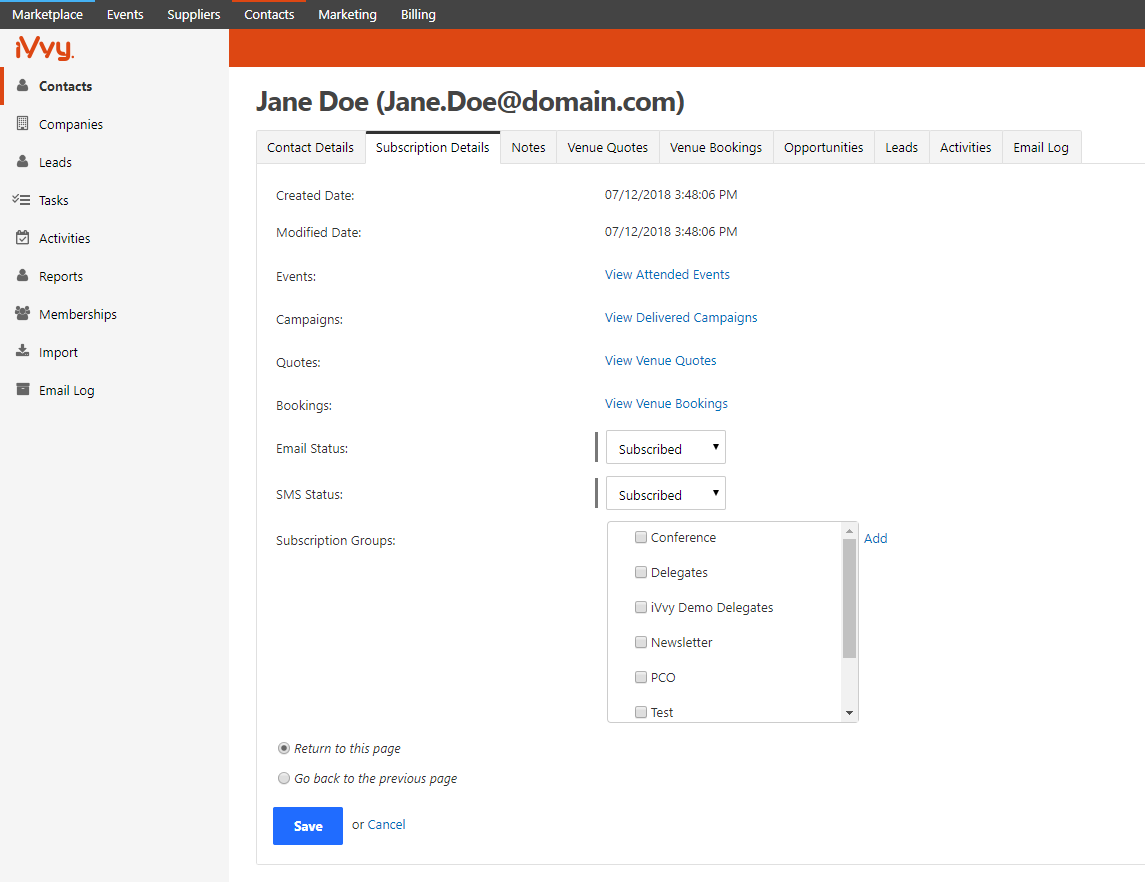Click the blue Save button
The image size is (1145, 882).
tap(308, 826)
